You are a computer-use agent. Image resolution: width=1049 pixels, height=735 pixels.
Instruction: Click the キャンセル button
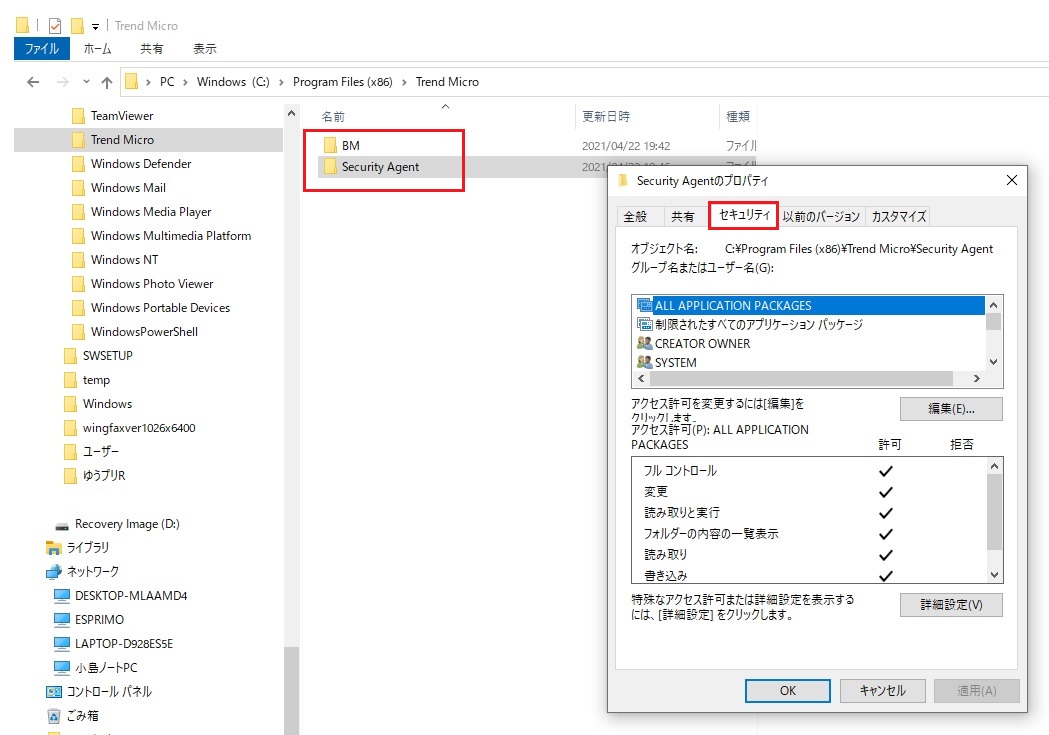click(x=882, y=690)
